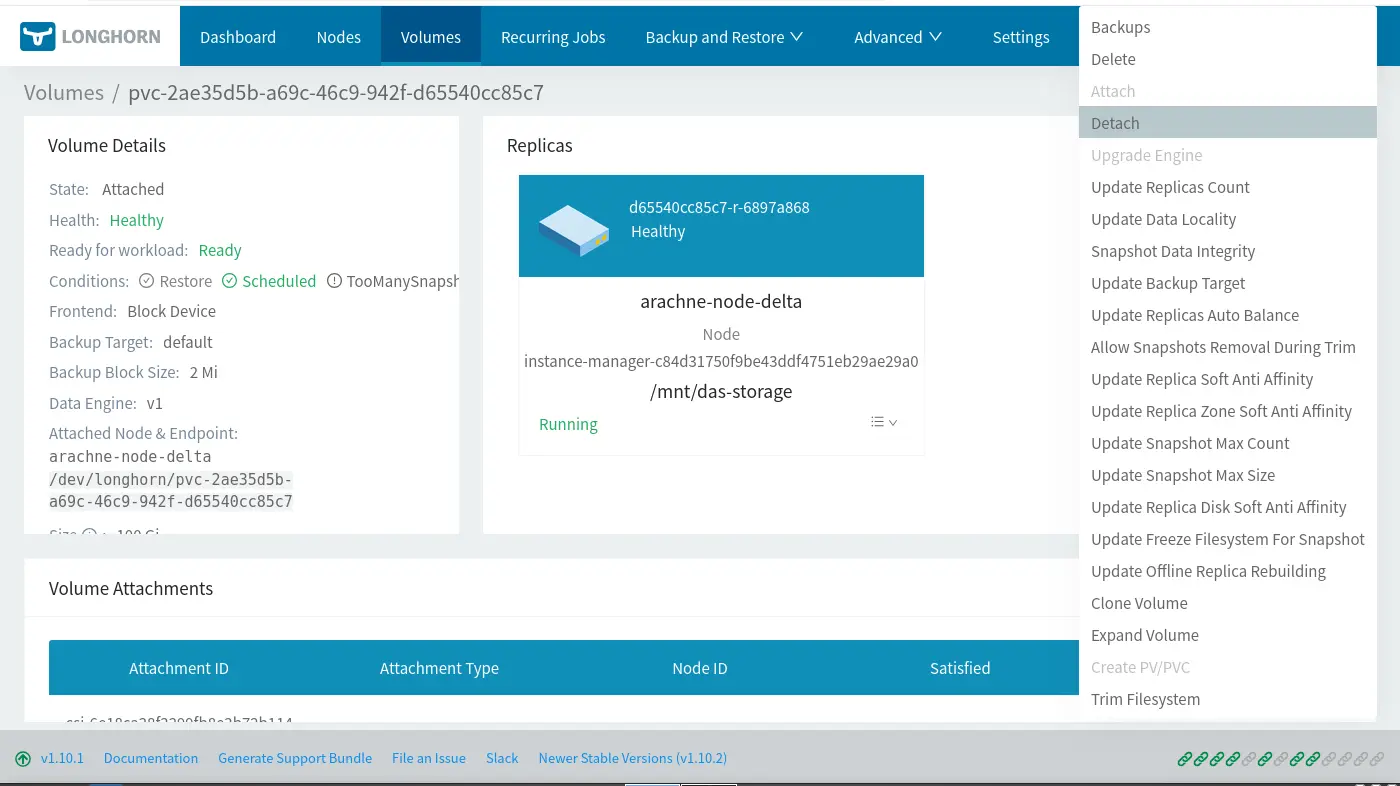Click the Restore condition check icon
The height and width of the screenshot is (786, 1400).
[146, 281]
